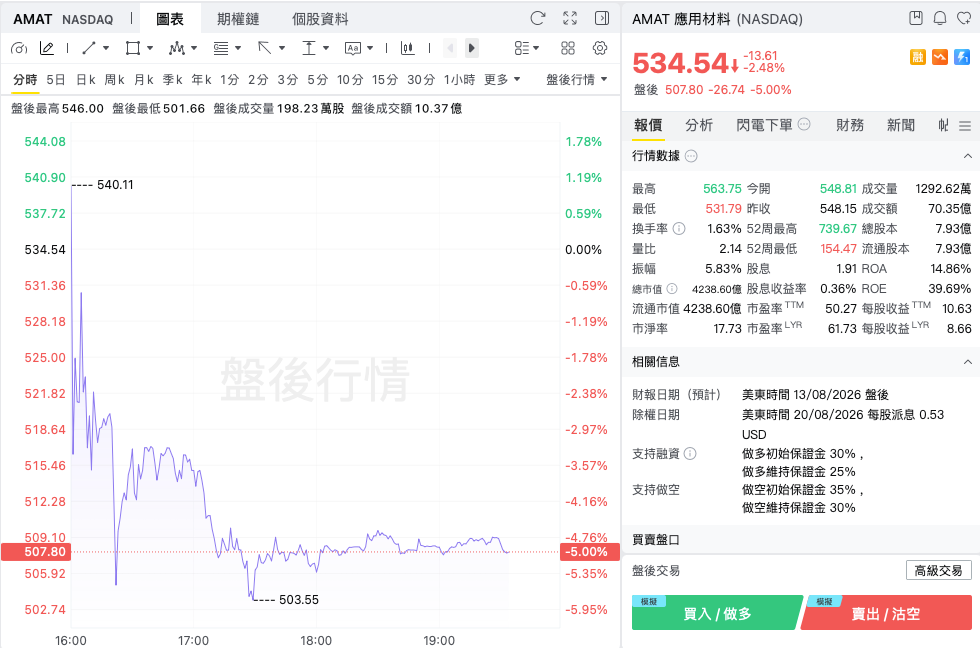980x648 pixels.
Task: Click the note bookmark icon next to AMAT
Action: (916, 18)
